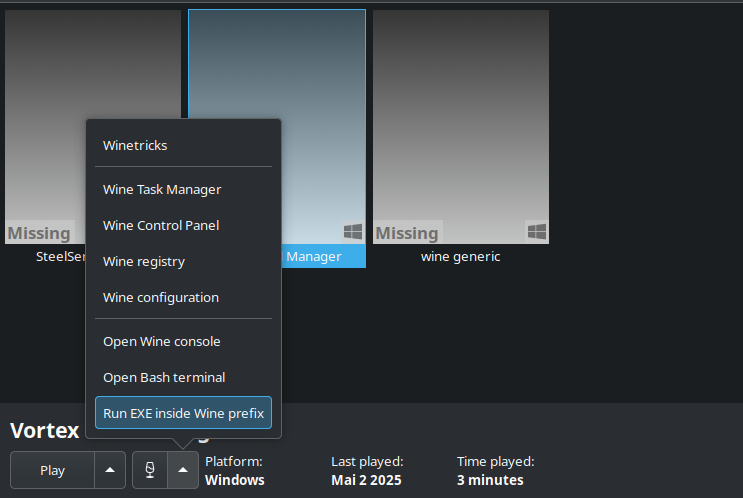743x498 pixels.
Task: Click Windows logo on selected game cover
Action: coord(353,232)
